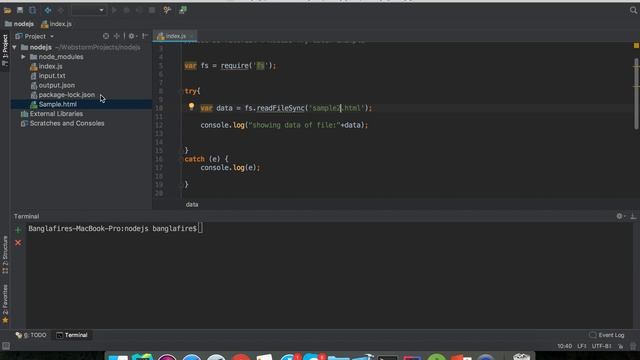Toggle tool window bars icon in bottom-left
This screenshot has height=360, width=640.
click(6, 346)
